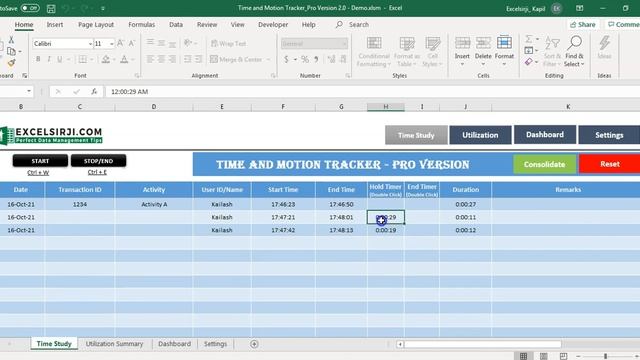This screenshot has height=360, width=640.
Task: Toggle Bold formatting
Action: click(38, 59)
